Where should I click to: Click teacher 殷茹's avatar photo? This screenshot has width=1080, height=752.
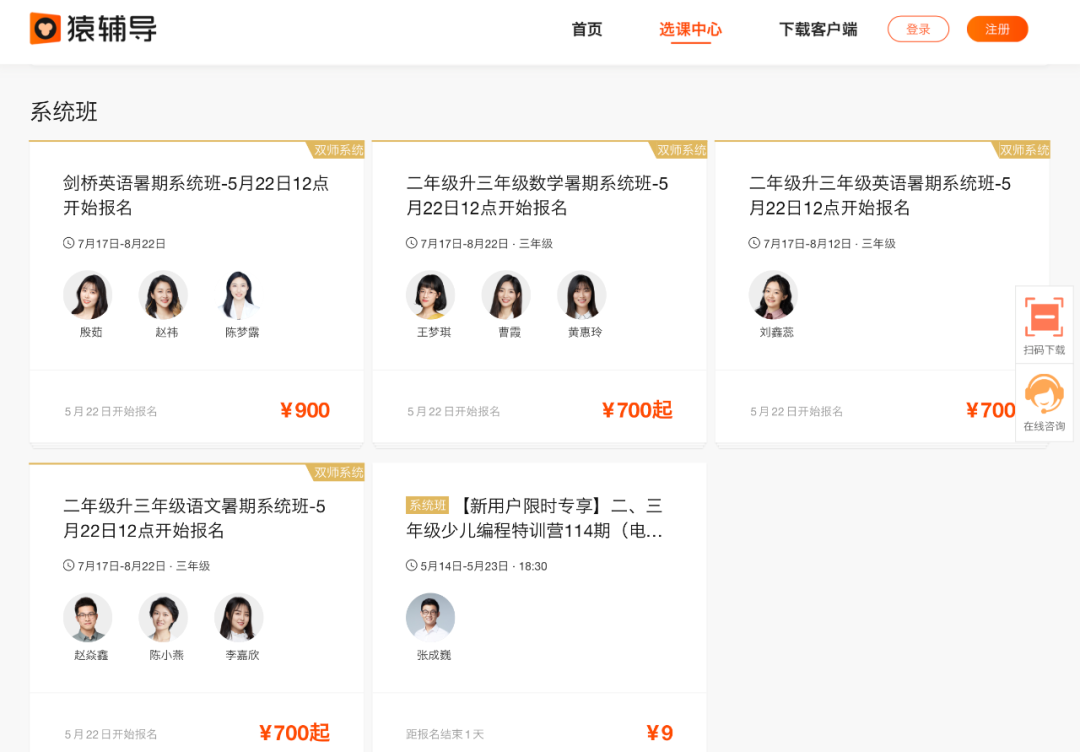[x=87, y=294]
